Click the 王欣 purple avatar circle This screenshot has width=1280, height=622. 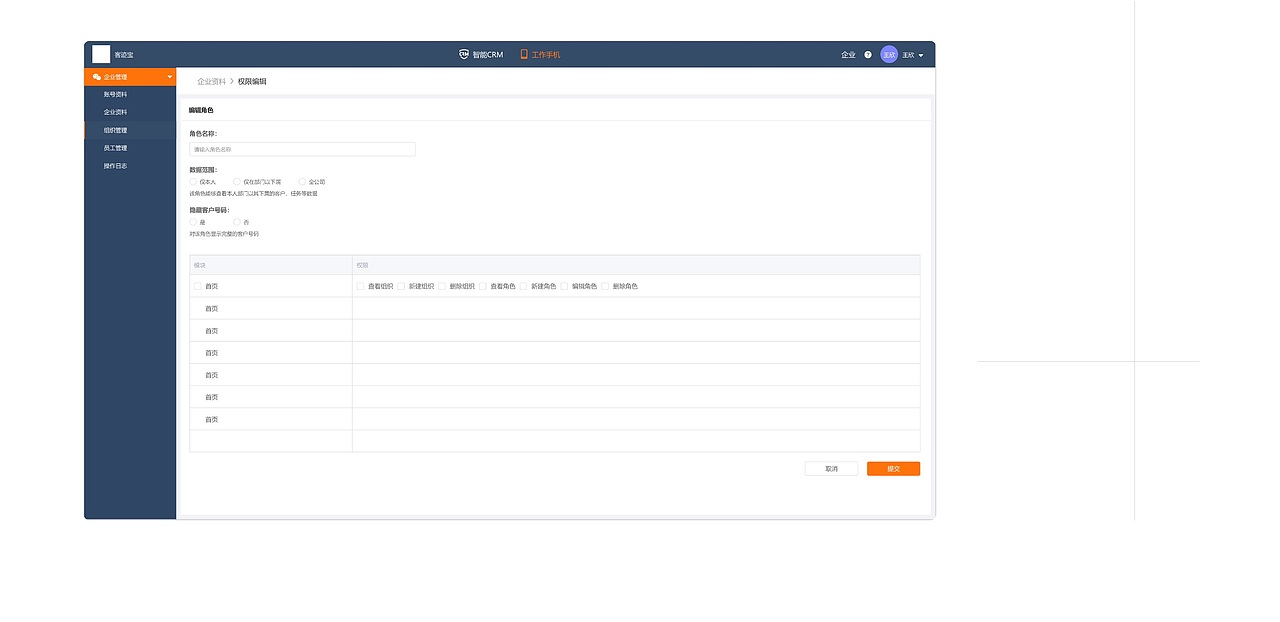pos(889,54)
